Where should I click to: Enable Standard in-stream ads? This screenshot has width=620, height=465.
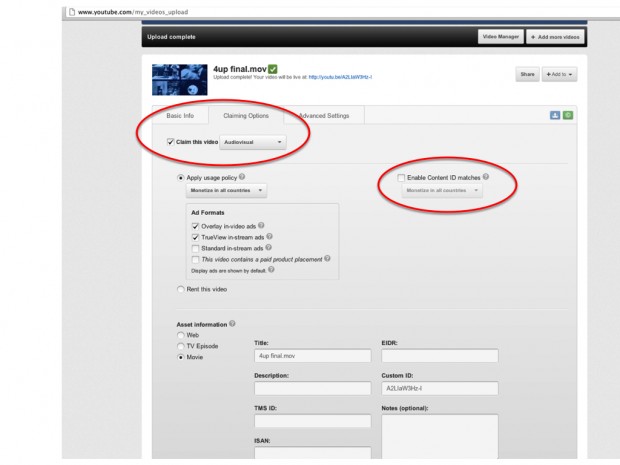point(195,248)
